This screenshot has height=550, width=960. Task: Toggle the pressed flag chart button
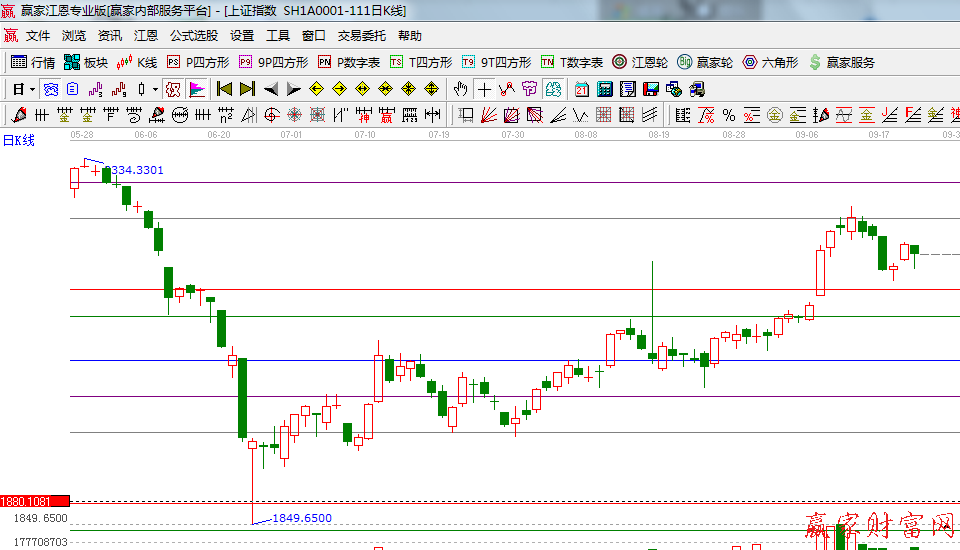pyautogui.click(x=197, y=89)
